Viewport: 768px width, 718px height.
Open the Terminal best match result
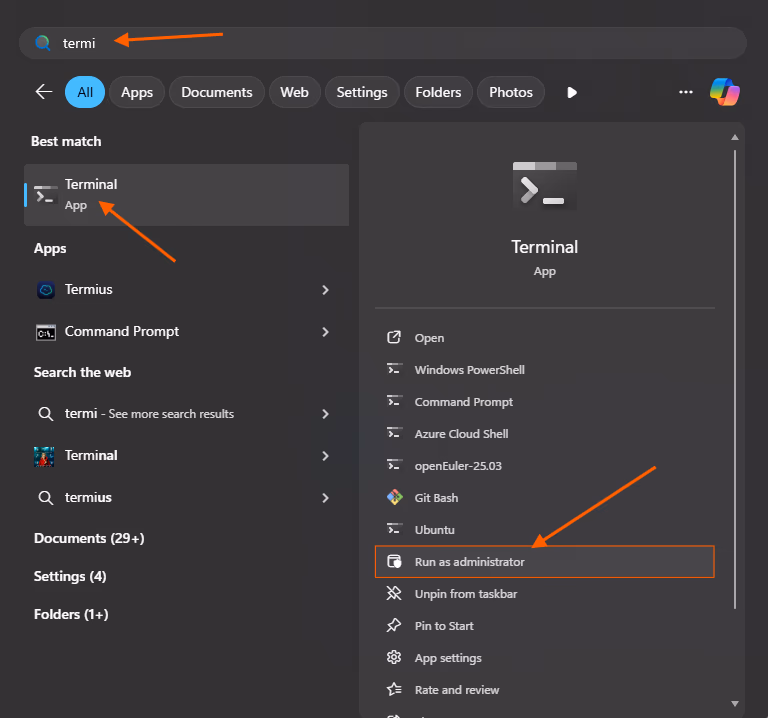(187, 195)
